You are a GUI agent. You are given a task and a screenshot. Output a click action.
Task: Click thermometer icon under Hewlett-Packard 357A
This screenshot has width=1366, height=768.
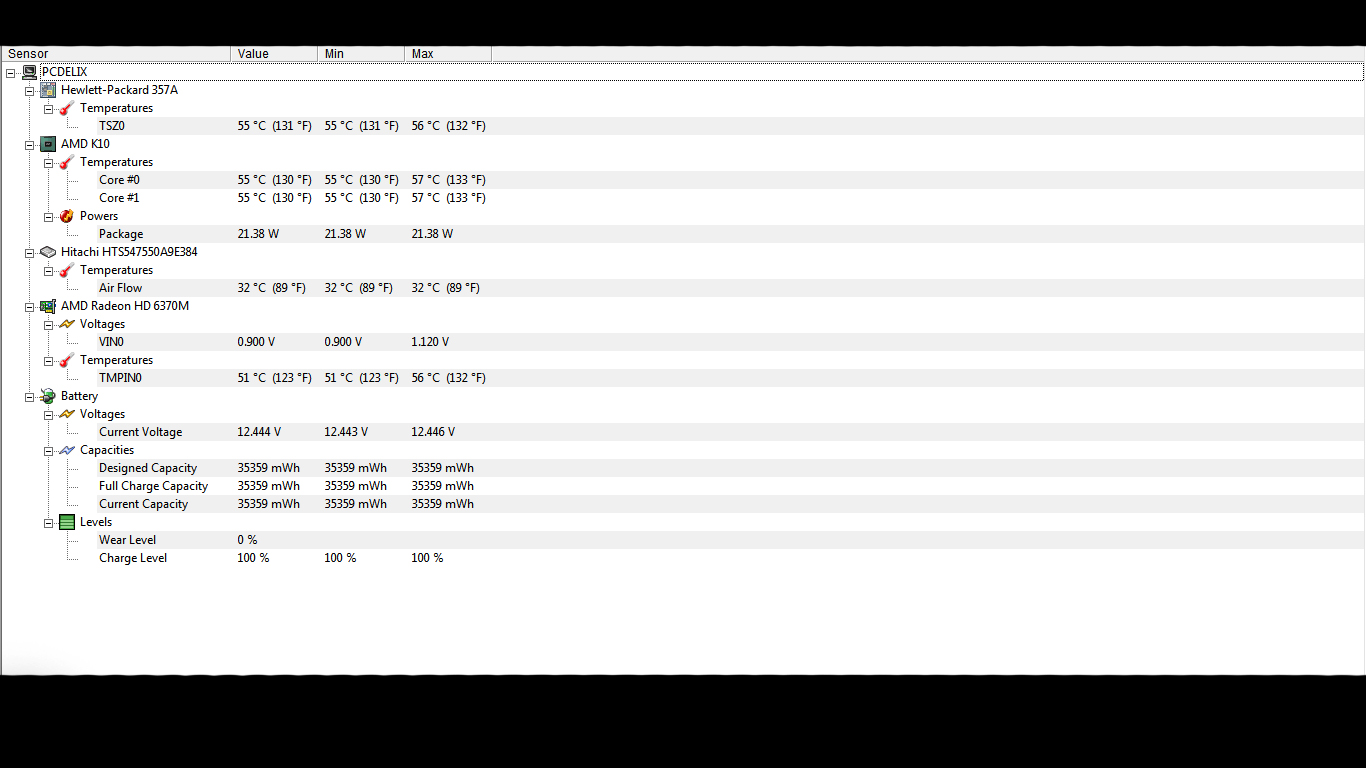(67, 108)
